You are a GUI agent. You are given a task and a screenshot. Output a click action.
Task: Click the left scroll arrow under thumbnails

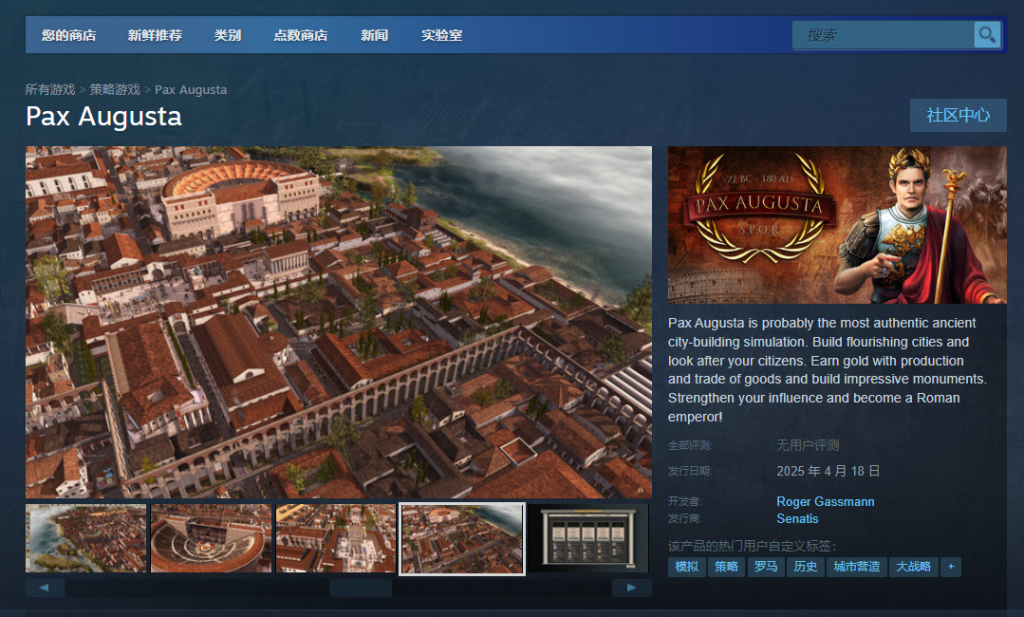(x=44, y=588)
